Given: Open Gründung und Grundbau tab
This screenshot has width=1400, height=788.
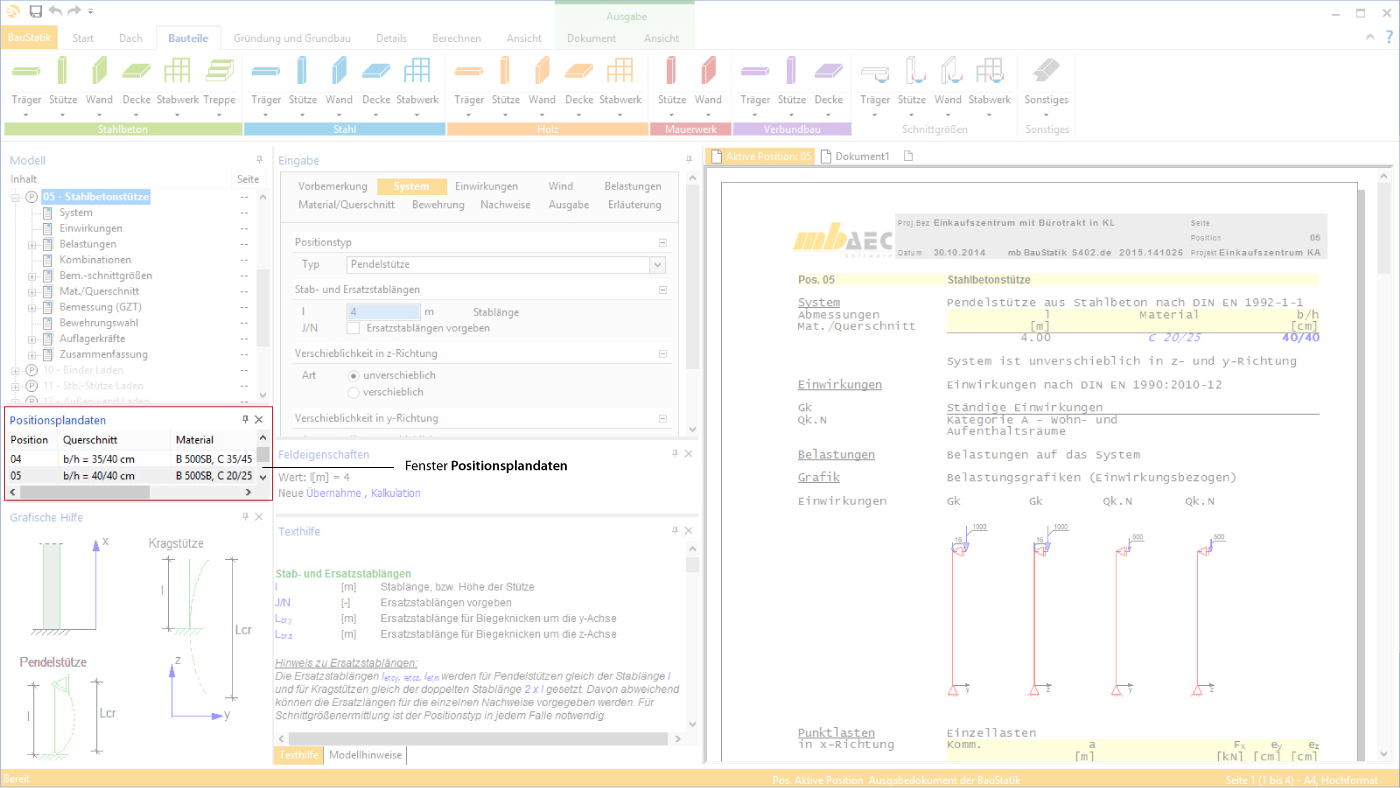Looking at the screenshot, I should pyautogui.click(x=292, y=38).
